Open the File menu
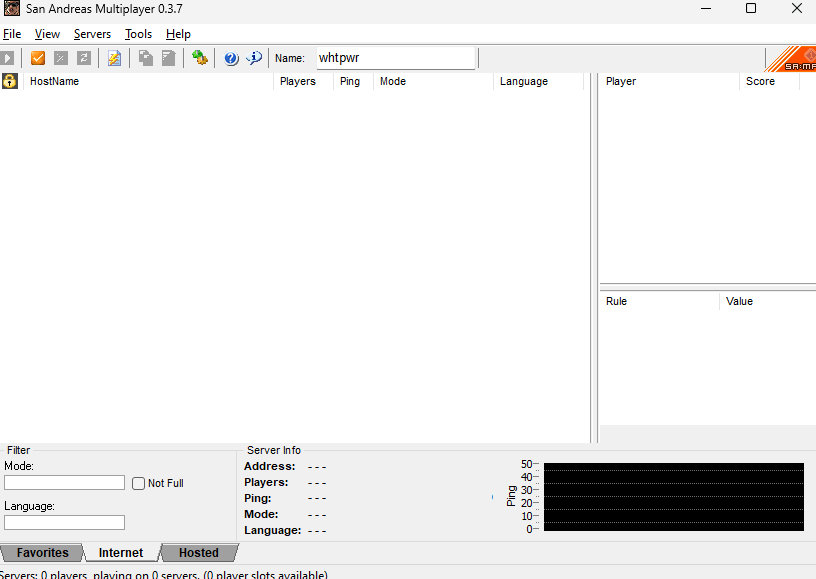Image resolution: width=816 pixels, height=579 pixels. (x=12, y=34)
